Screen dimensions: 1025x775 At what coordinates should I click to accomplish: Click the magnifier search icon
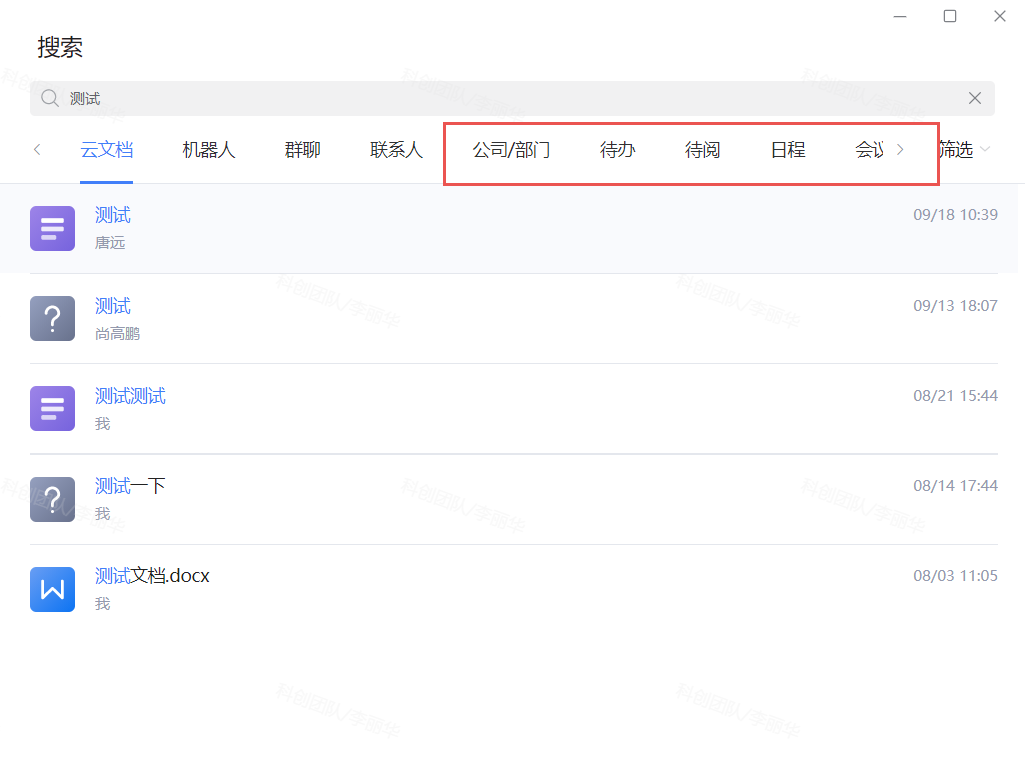coord(50,98)
